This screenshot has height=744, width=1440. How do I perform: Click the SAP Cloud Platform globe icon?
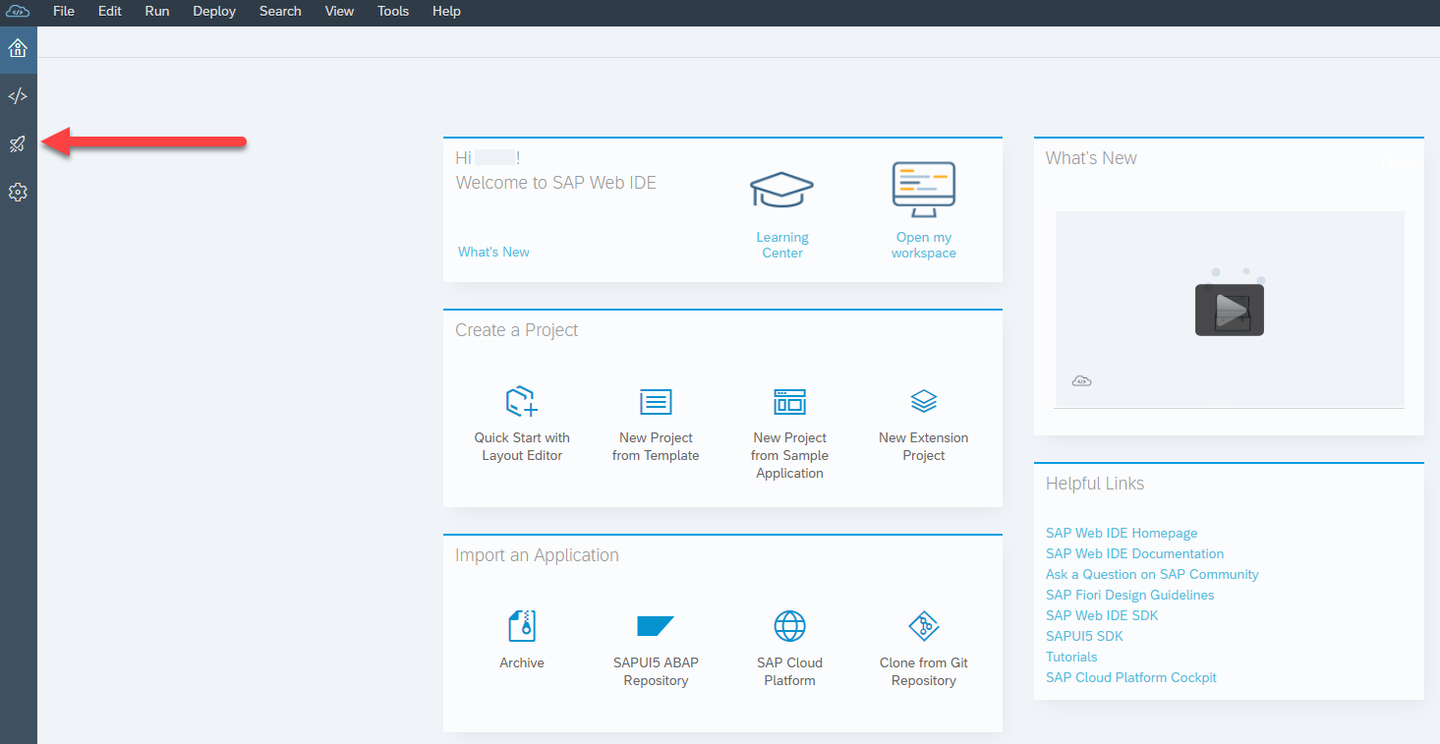tap(790, 626)
